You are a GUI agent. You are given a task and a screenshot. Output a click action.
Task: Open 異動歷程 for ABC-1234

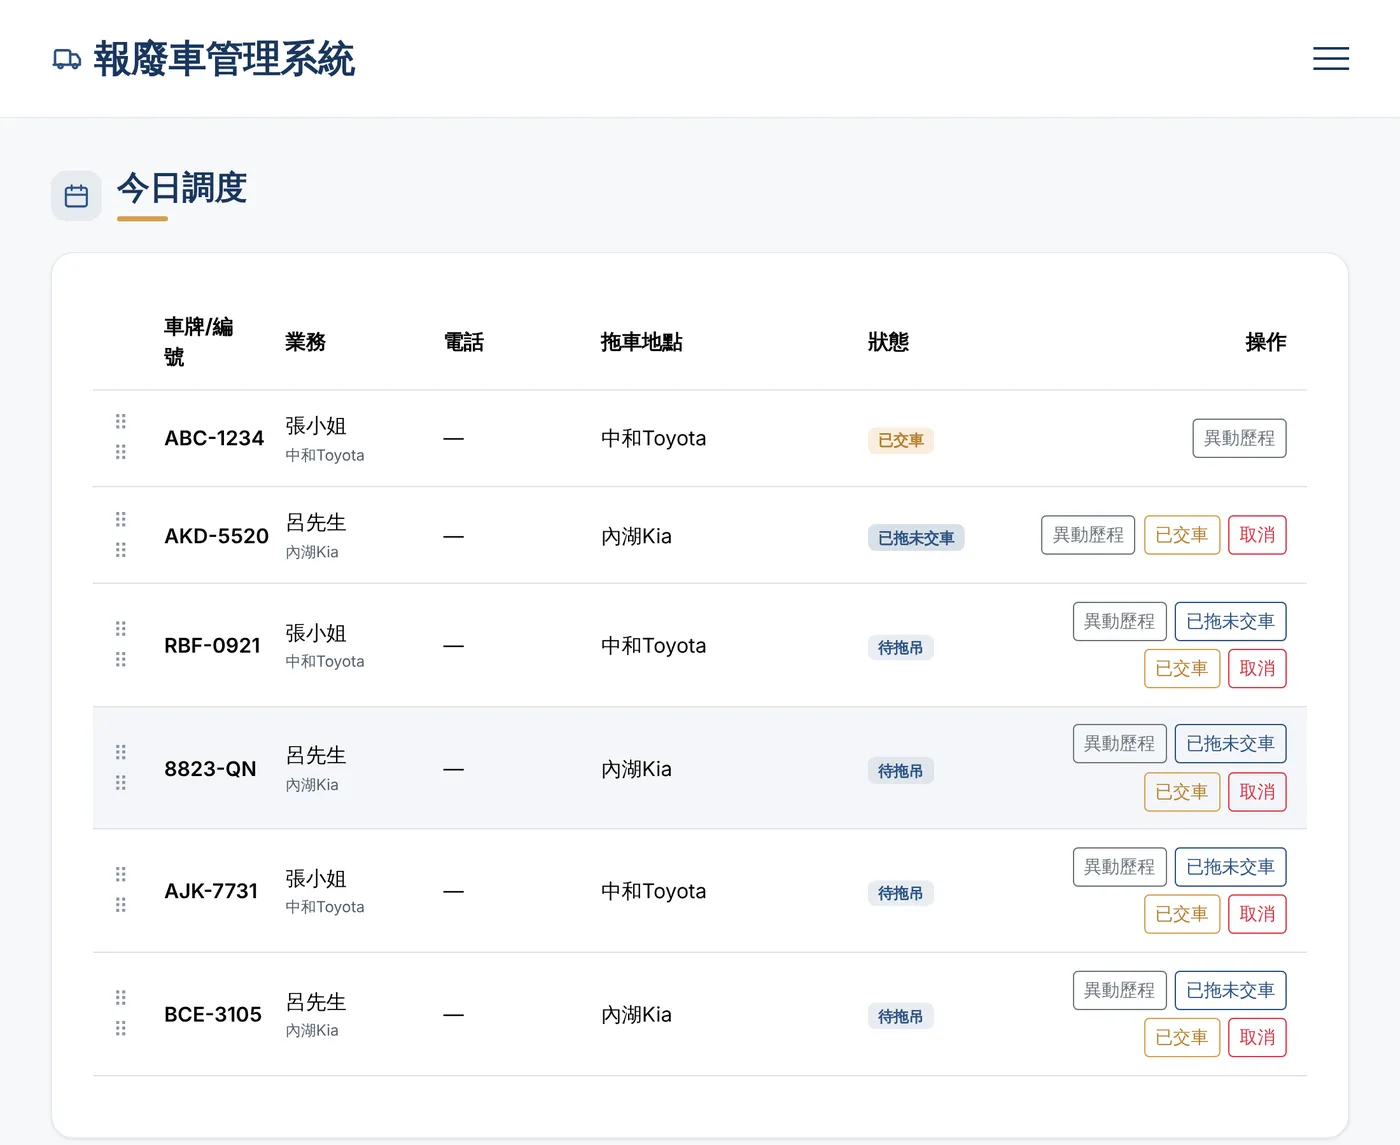coord(1239,438)
